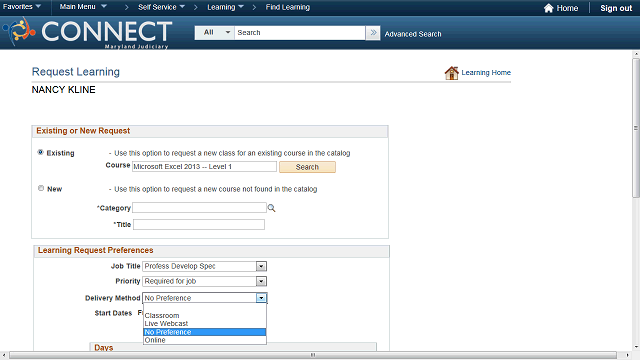The width and height of the screenshot is (640, 360).
Task: Select the New request radio button
Action: click(41, 188)
